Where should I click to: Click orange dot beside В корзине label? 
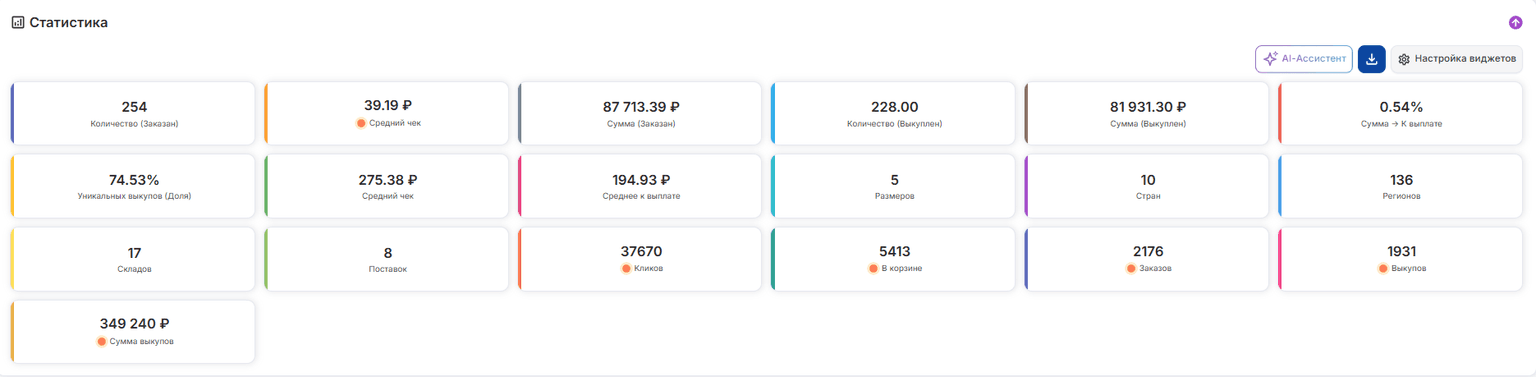point(873,269)
